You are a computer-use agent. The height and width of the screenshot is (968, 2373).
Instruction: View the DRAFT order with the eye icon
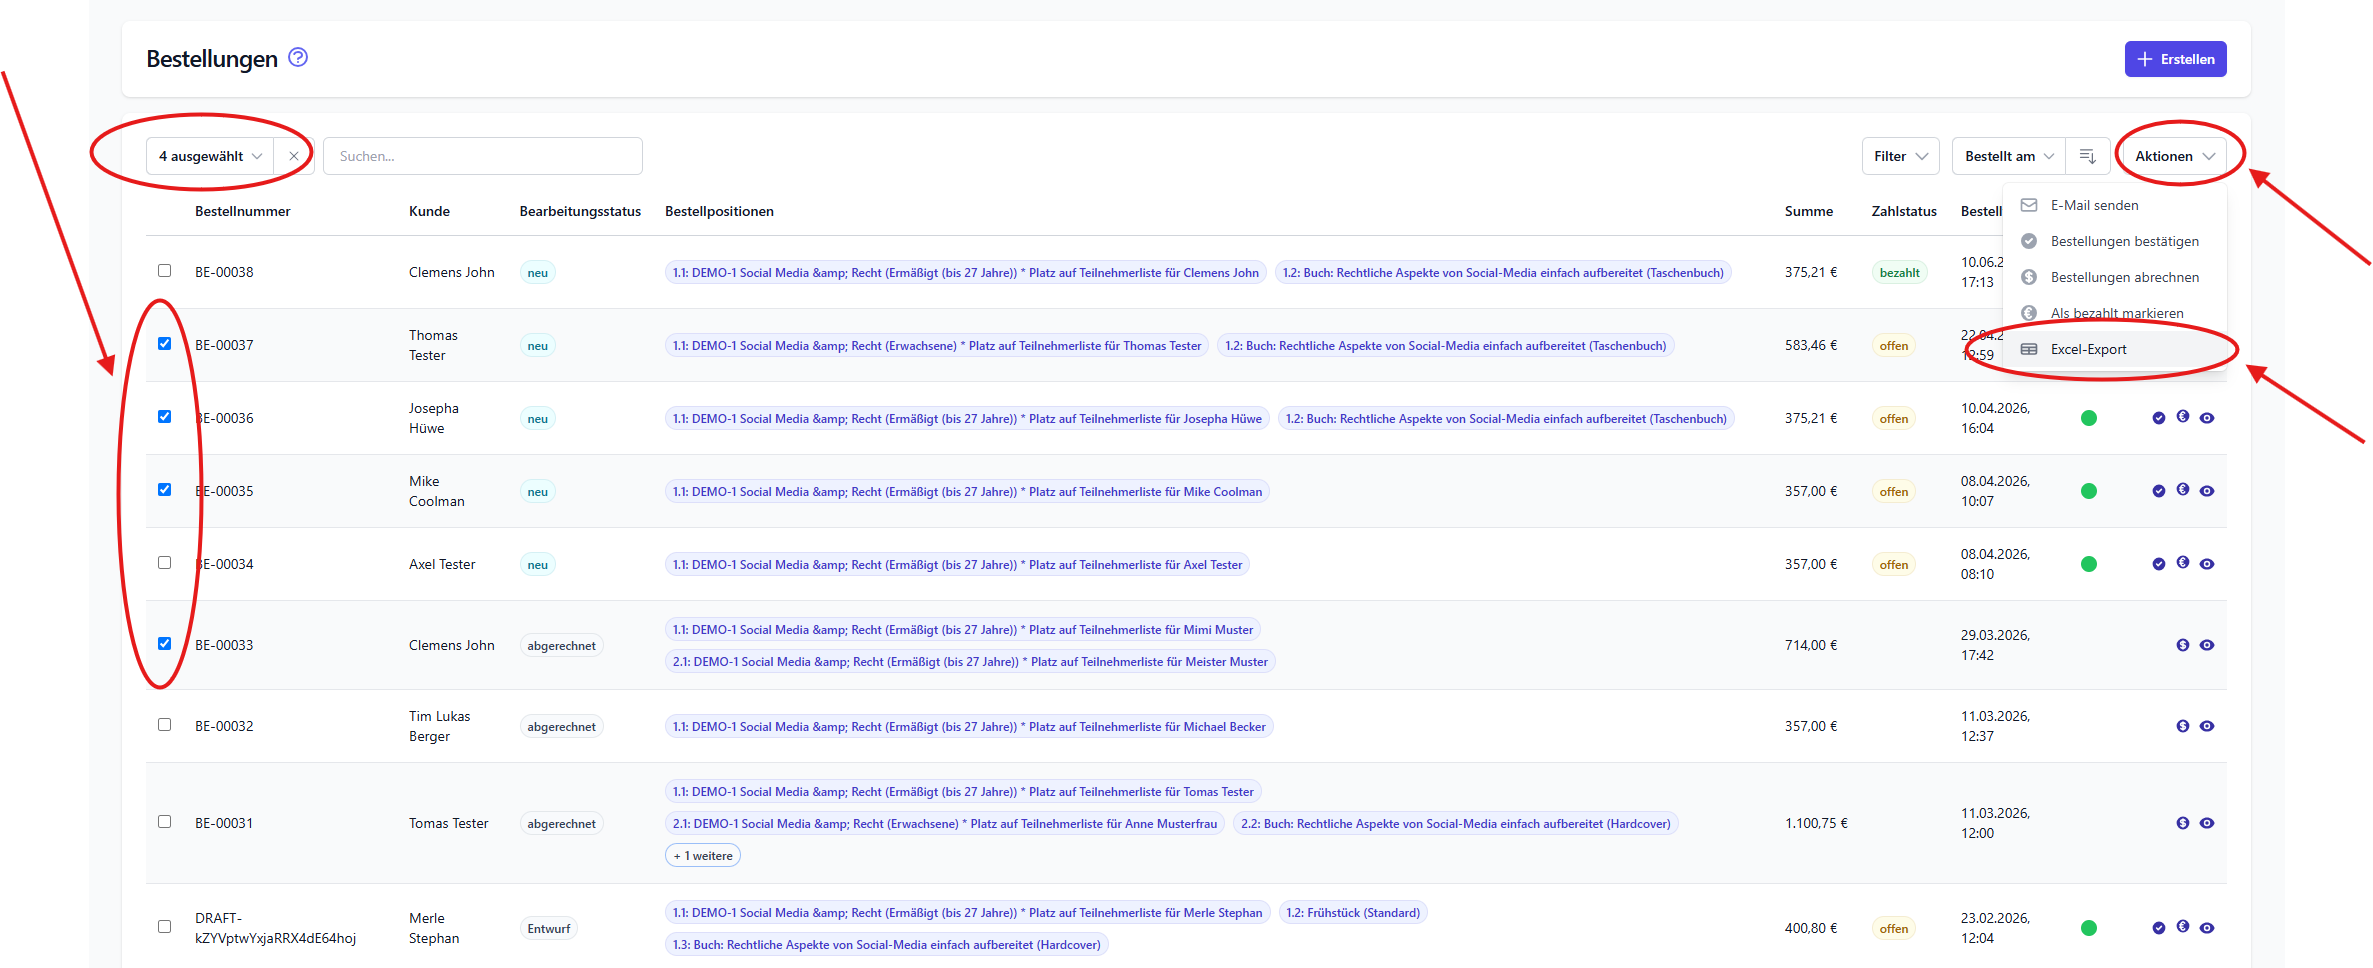[x=2207, y=928]
